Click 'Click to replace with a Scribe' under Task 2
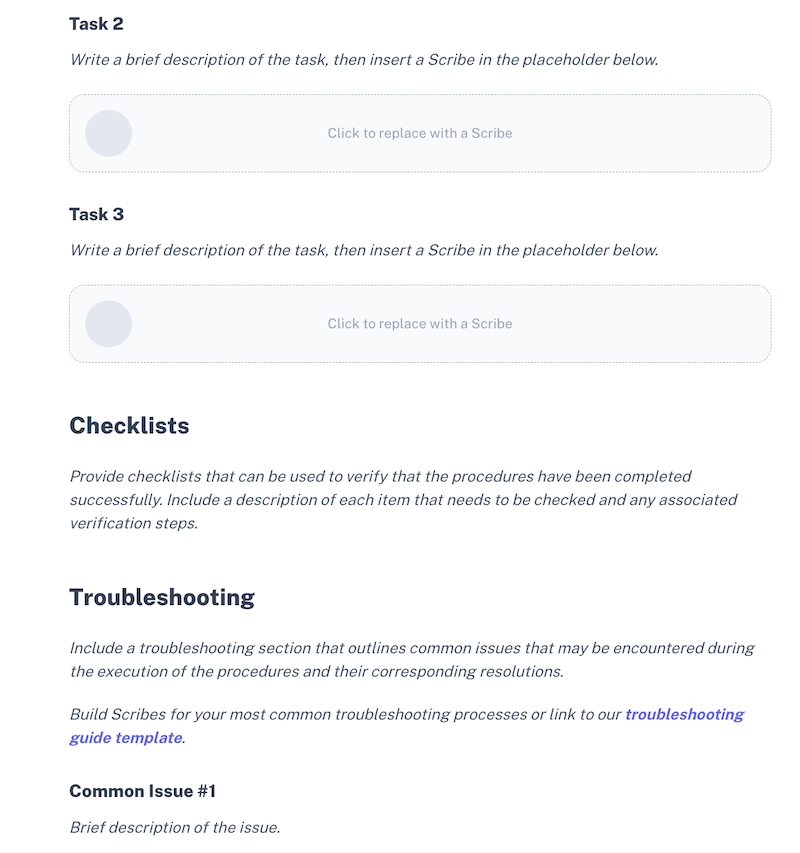This screenshot has width=800, height=853. click(419, 133)
